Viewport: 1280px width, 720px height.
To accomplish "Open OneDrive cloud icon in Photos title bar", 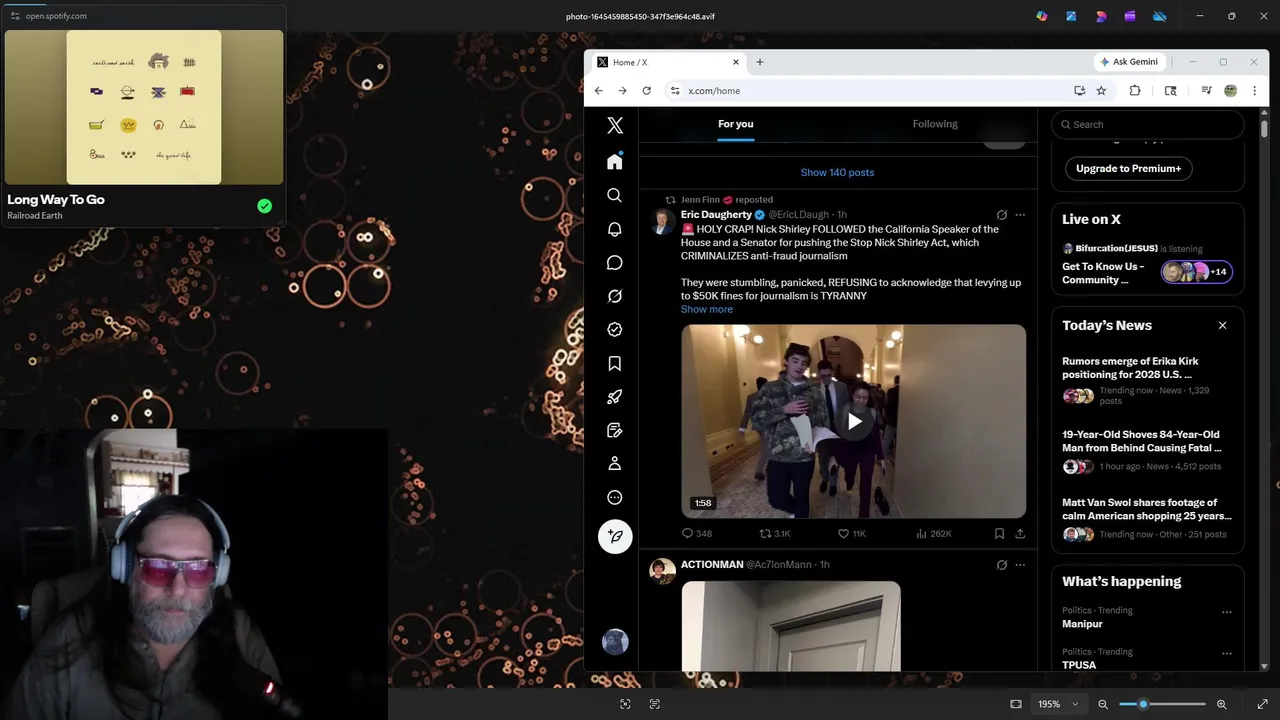I will click(1160, 16).
